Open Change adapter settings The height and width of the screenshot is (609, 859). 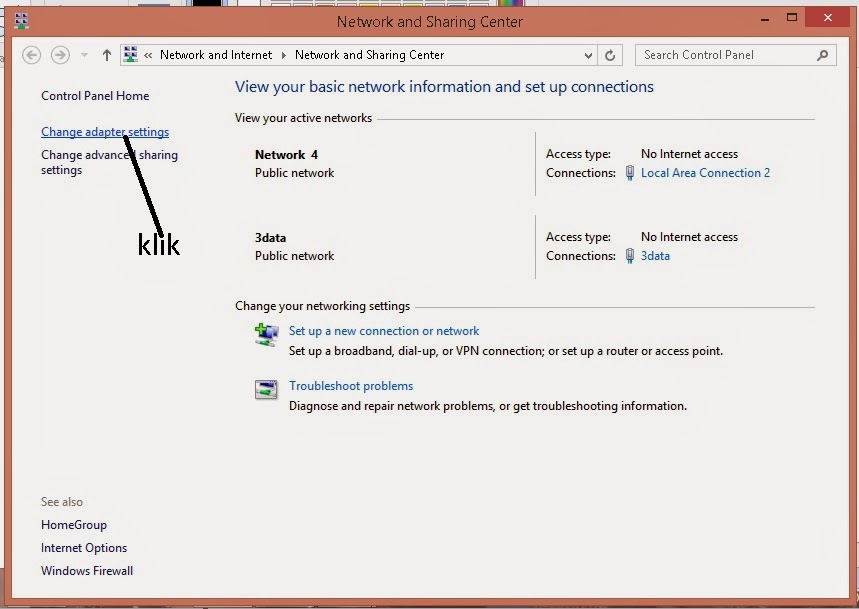point(103,131)
